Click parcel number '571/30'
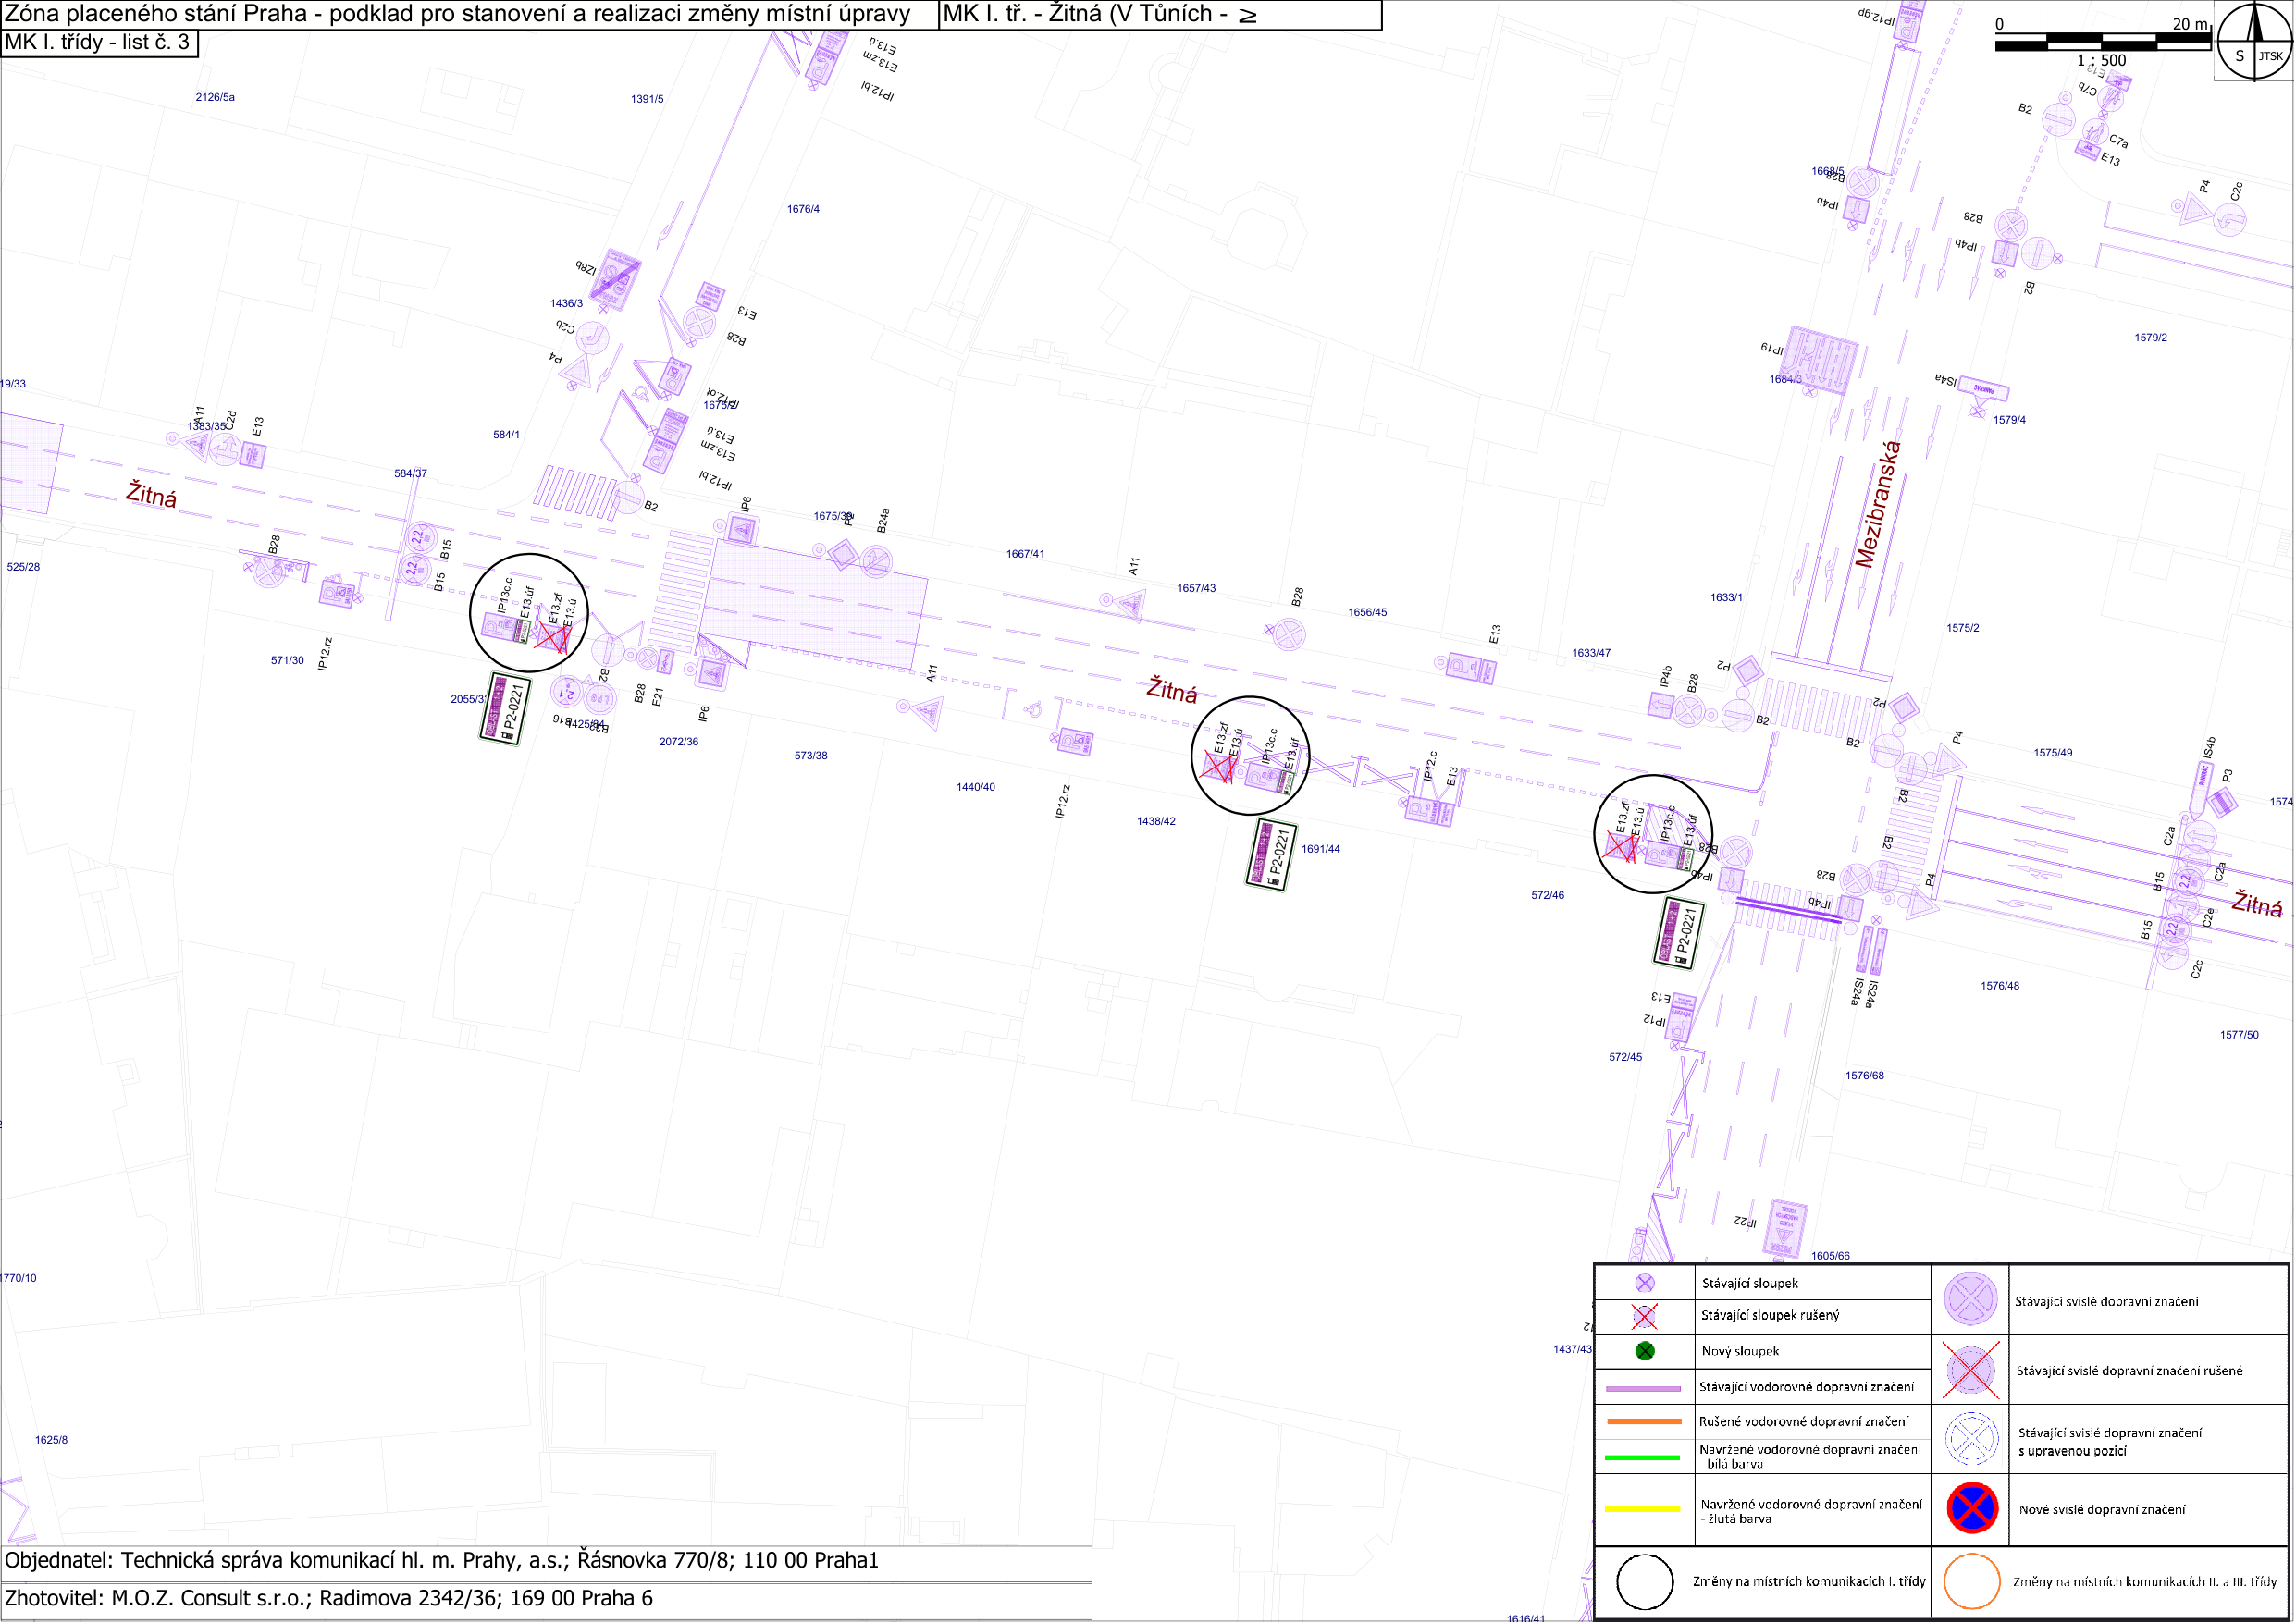This screenshot has width=2296, height=1623. (287, 661)
